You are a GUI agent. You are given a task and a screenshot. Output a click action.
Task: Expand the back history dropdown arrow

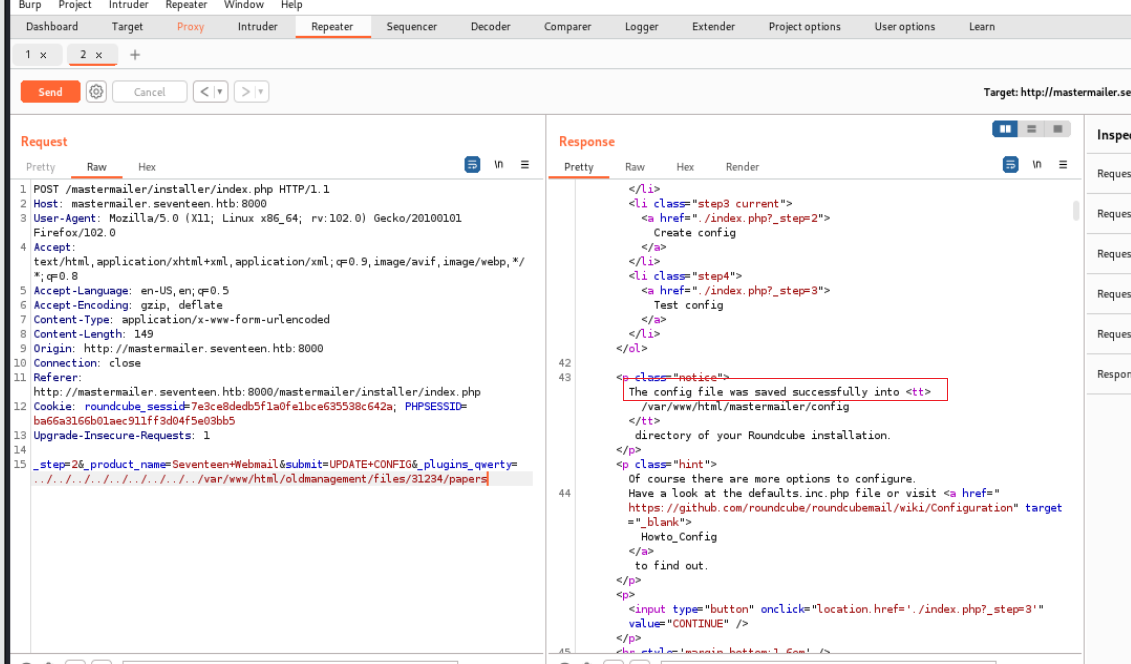click(x=219, y=92)
